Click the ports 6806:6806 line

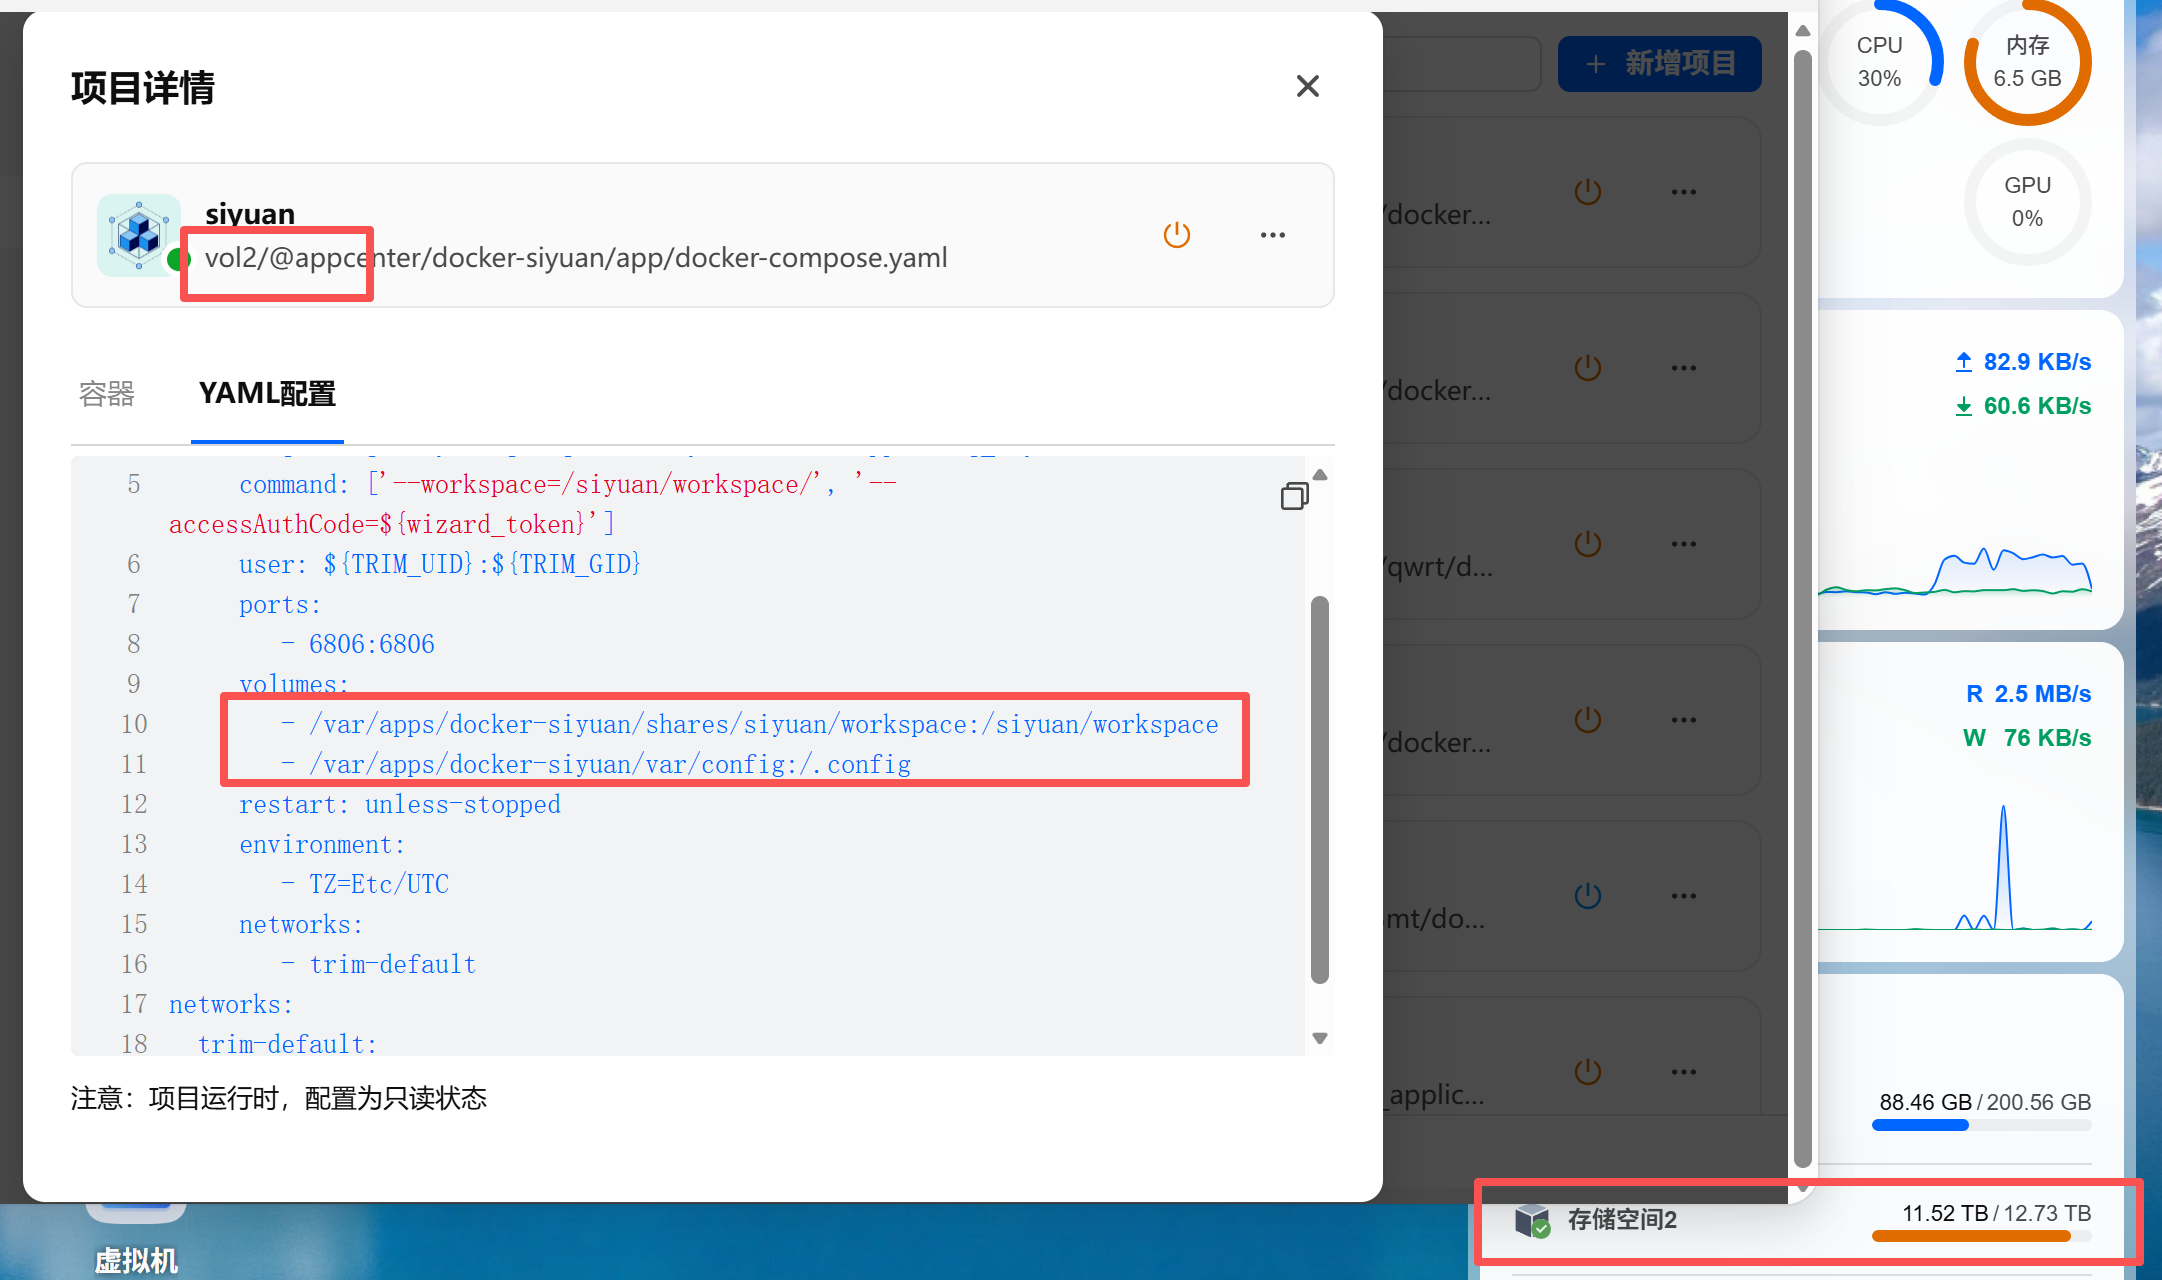pyautogui.click(x=357, y=644)
